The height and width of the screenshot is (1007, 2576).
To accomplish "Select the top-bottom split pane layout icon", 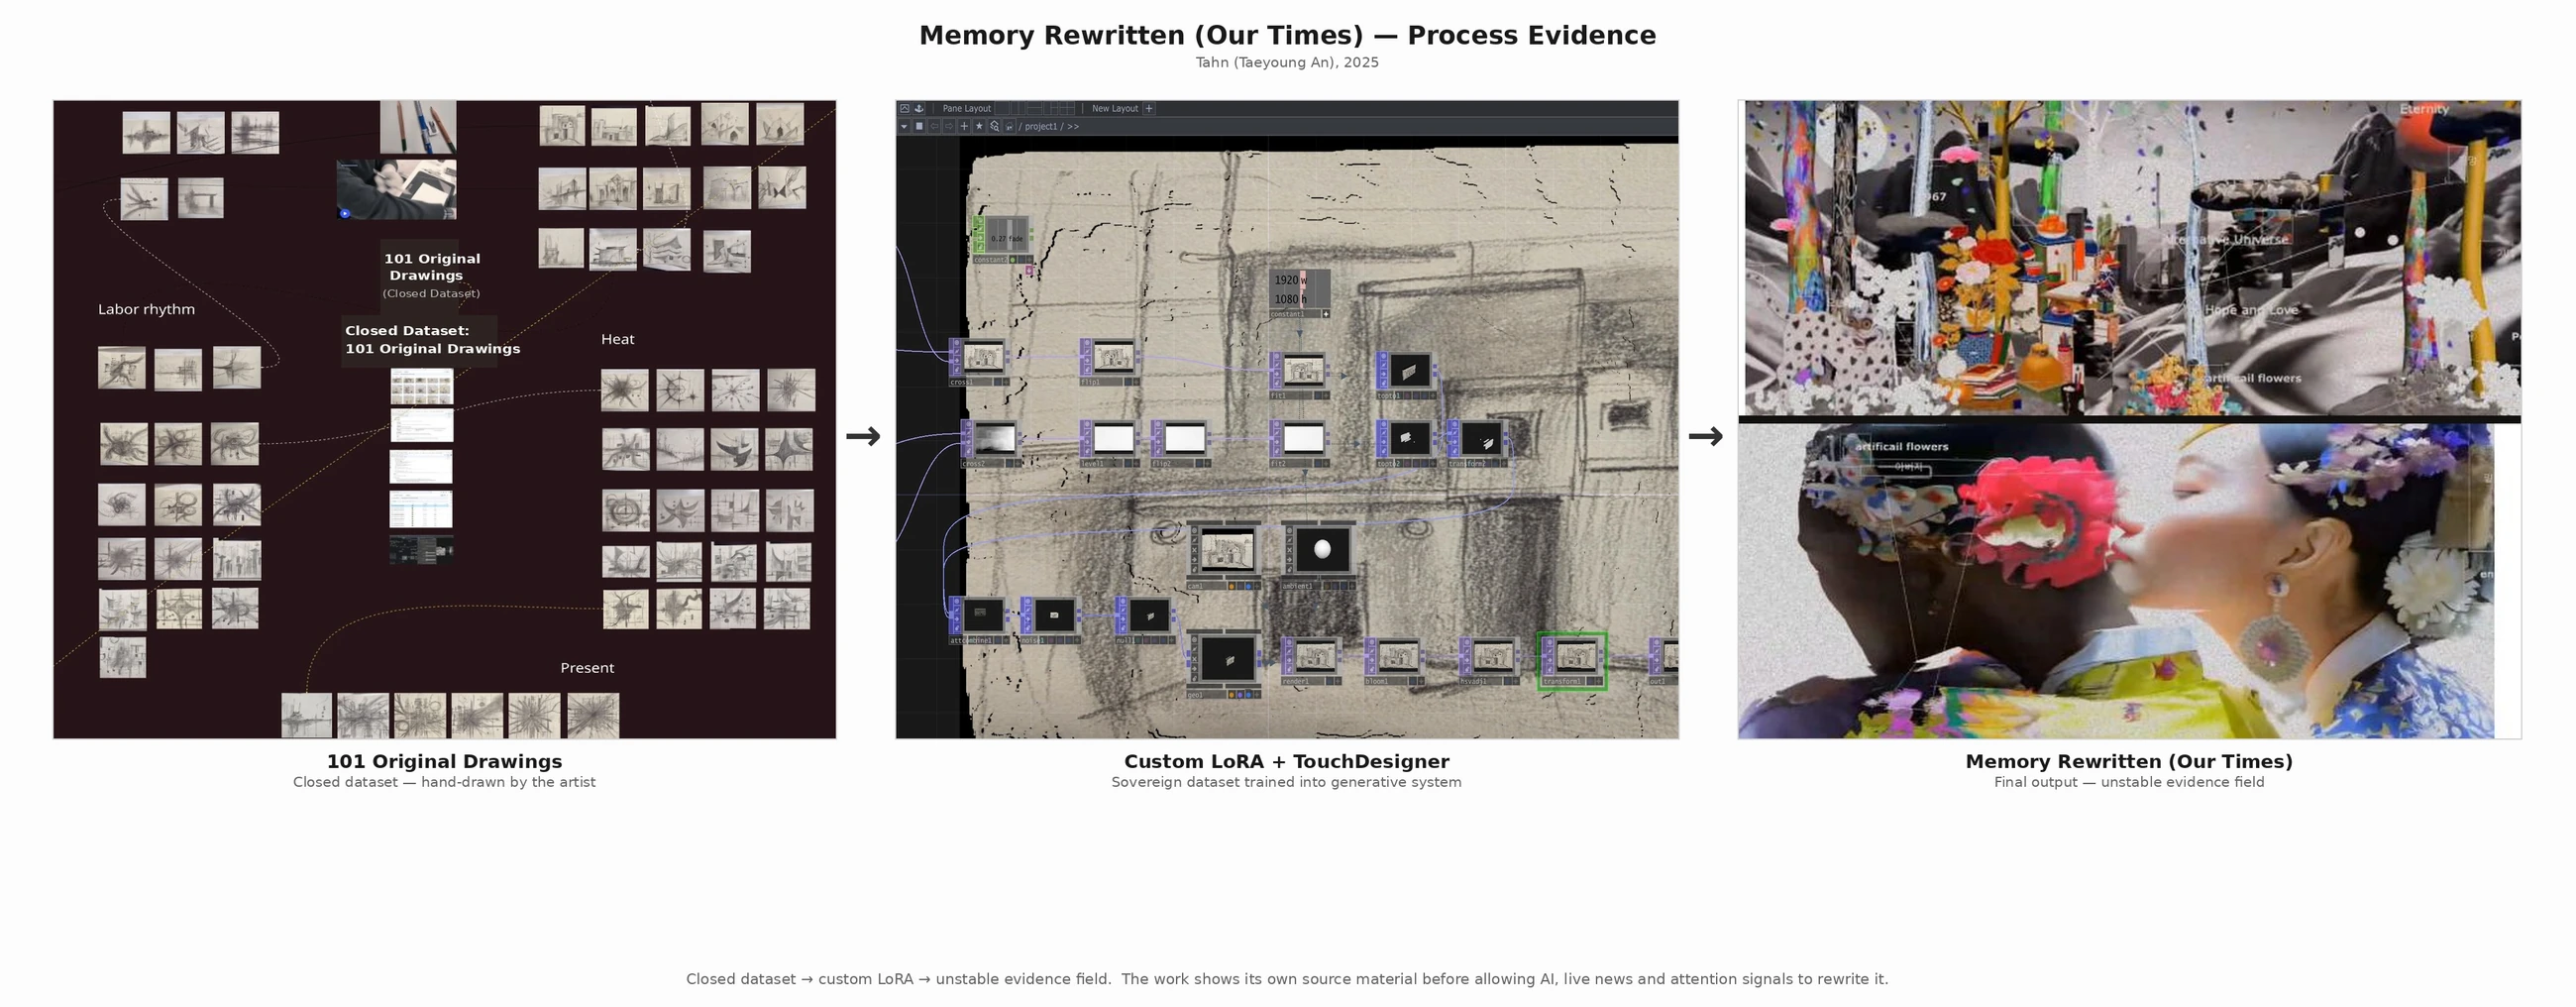I will (x=1035, y=109).
